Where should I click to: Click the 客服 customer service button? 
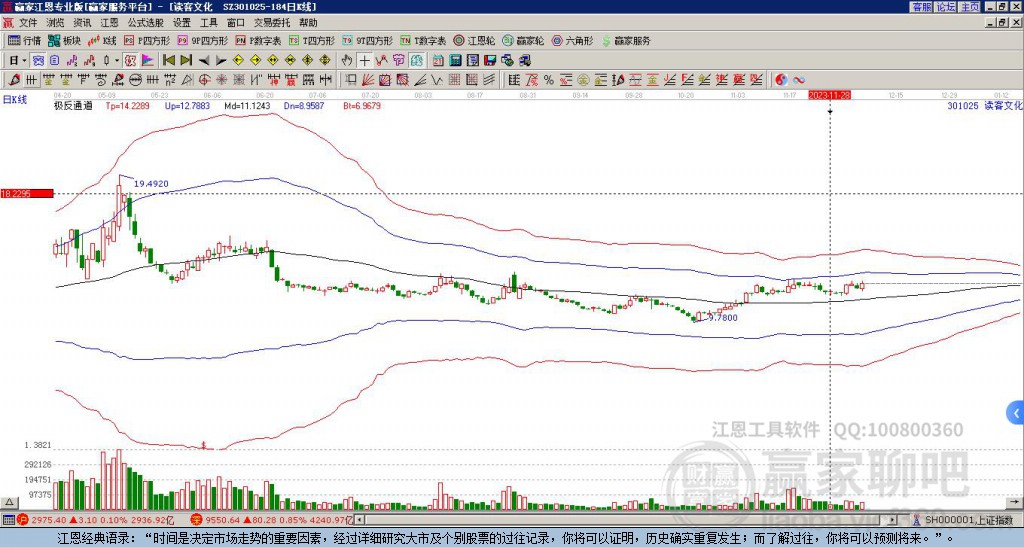(921, 7)
